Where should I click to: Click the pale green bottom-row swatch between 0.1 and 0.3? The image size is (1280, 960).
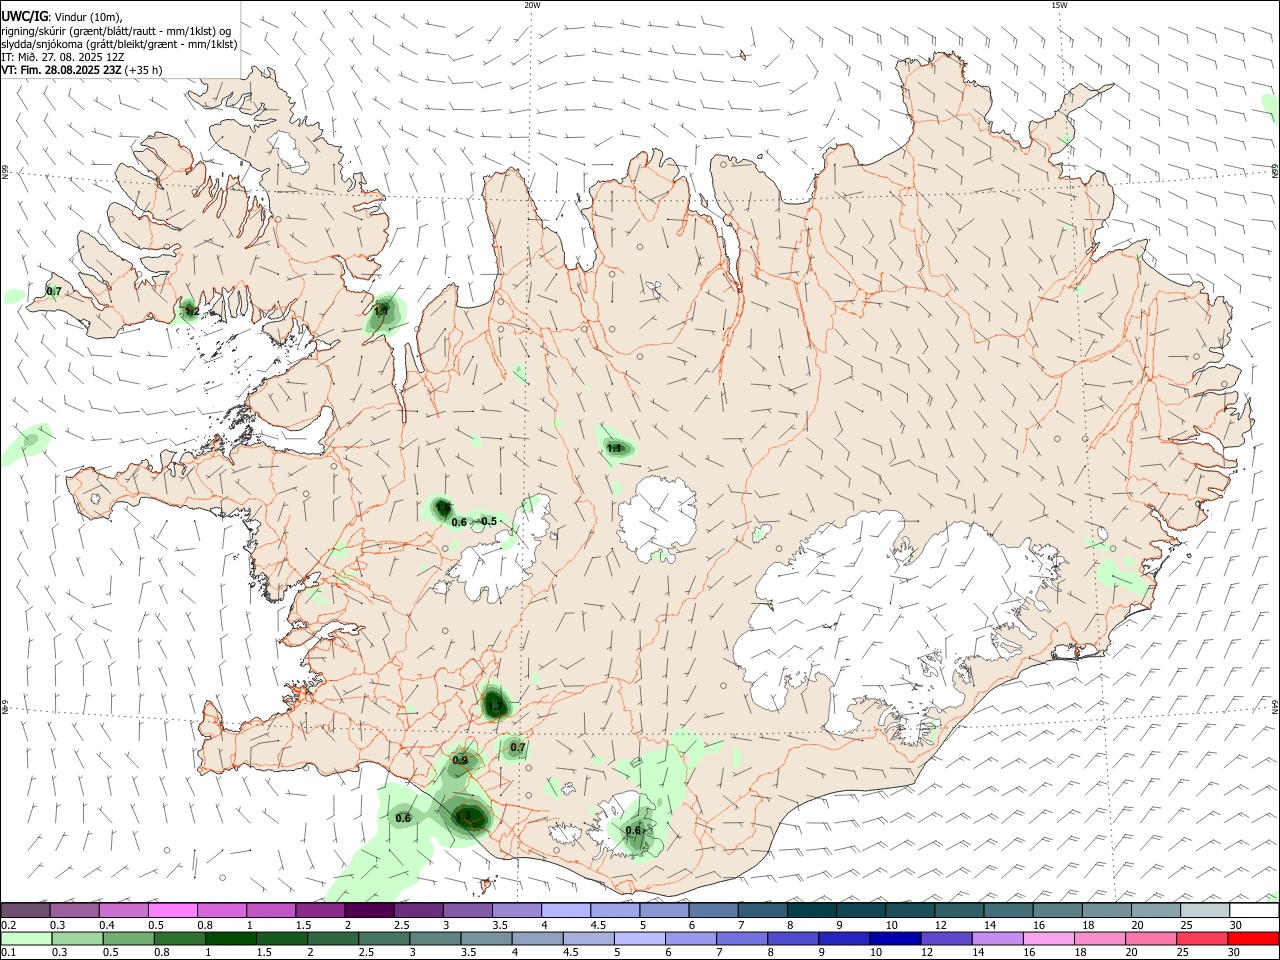pyautogui.click(x=28, y=939)
